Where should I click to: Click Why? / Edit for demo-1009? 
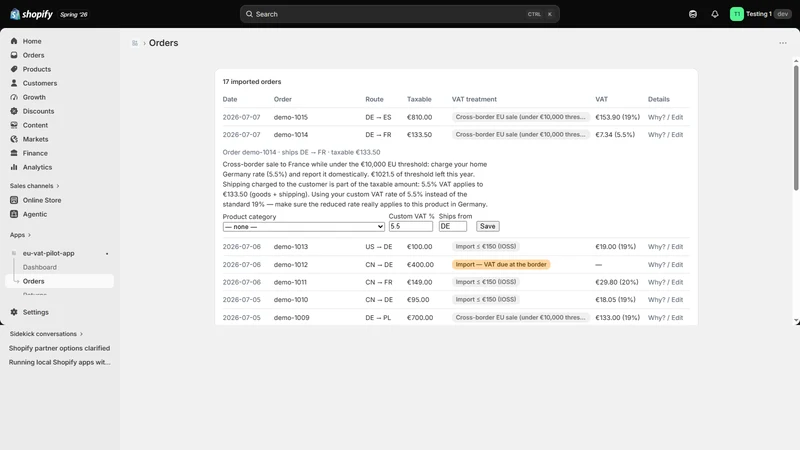coord(665,317)
